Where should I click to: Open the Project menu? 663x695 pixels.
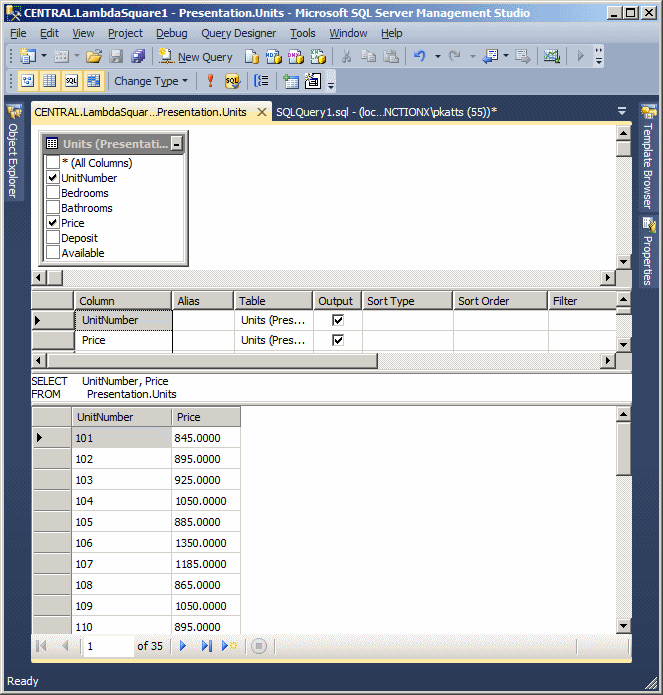[125, 33]
